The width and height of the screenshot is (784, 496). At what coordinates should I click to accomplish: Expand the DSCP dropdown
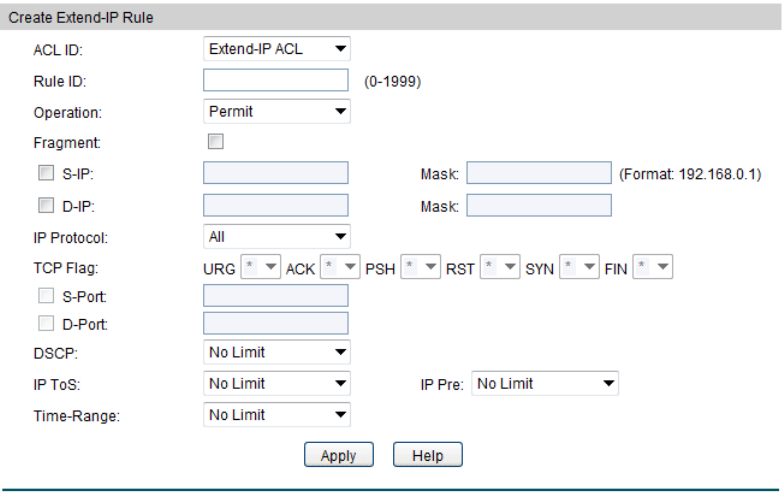277,352
